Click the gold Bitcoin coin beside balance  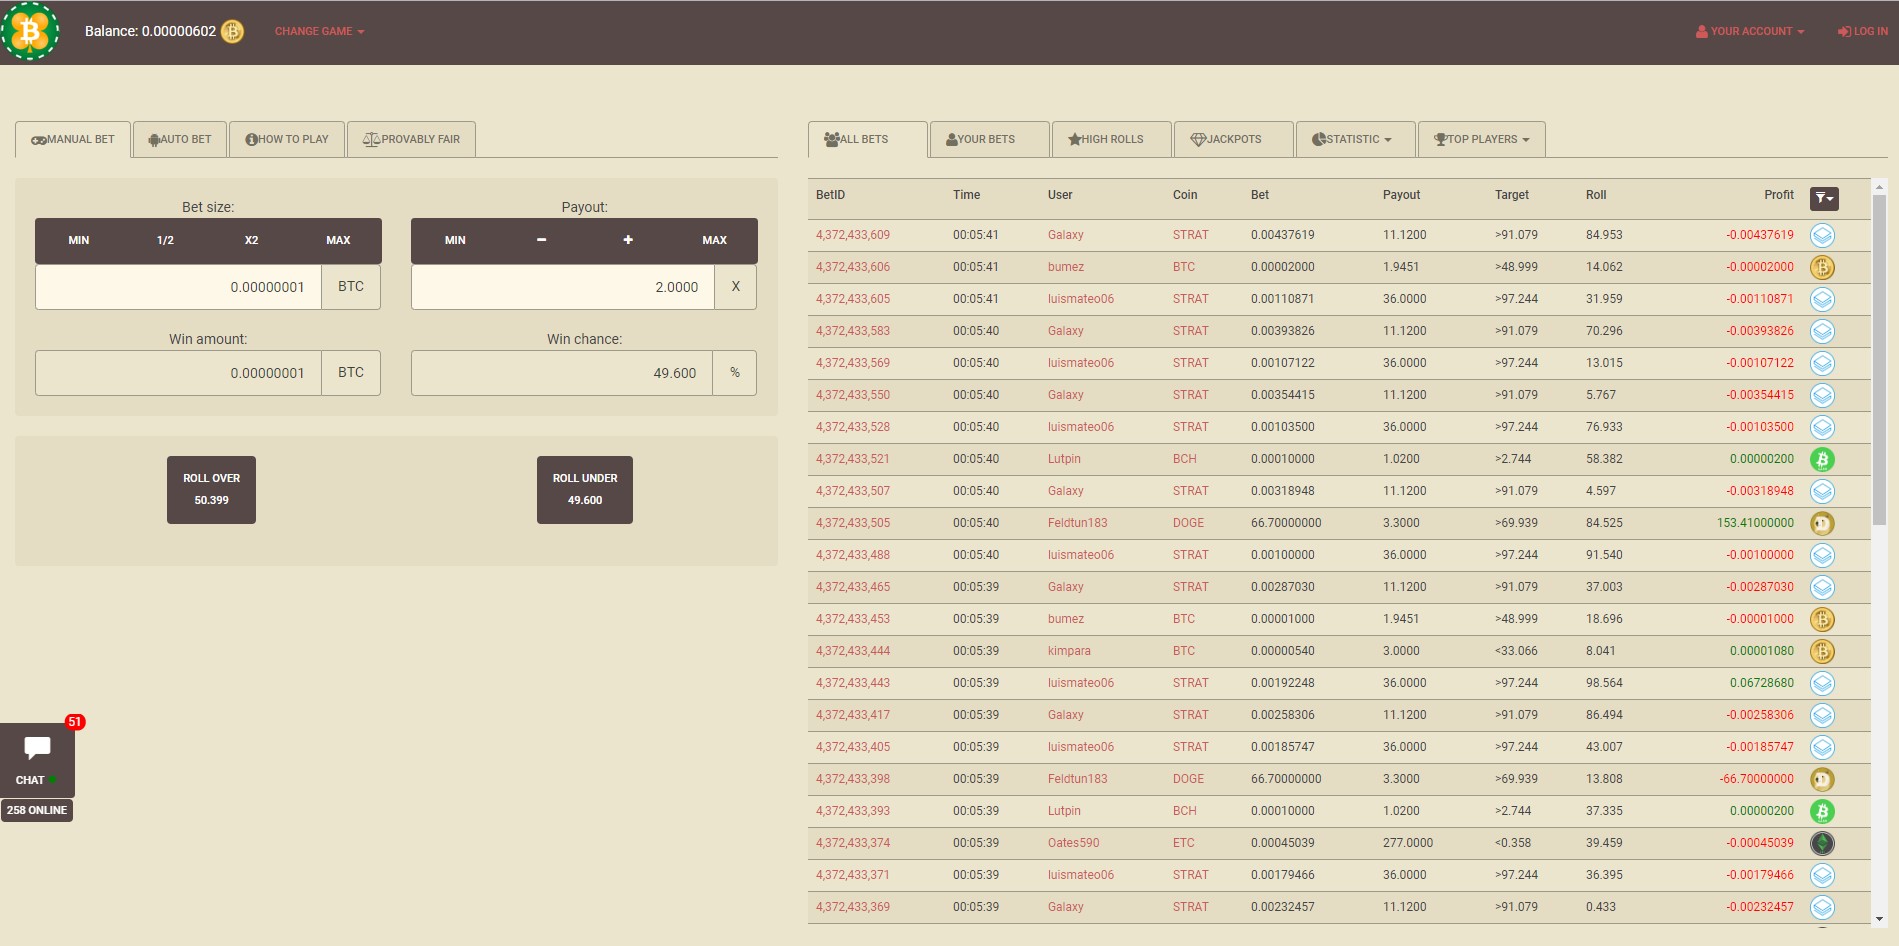(232, 31)
